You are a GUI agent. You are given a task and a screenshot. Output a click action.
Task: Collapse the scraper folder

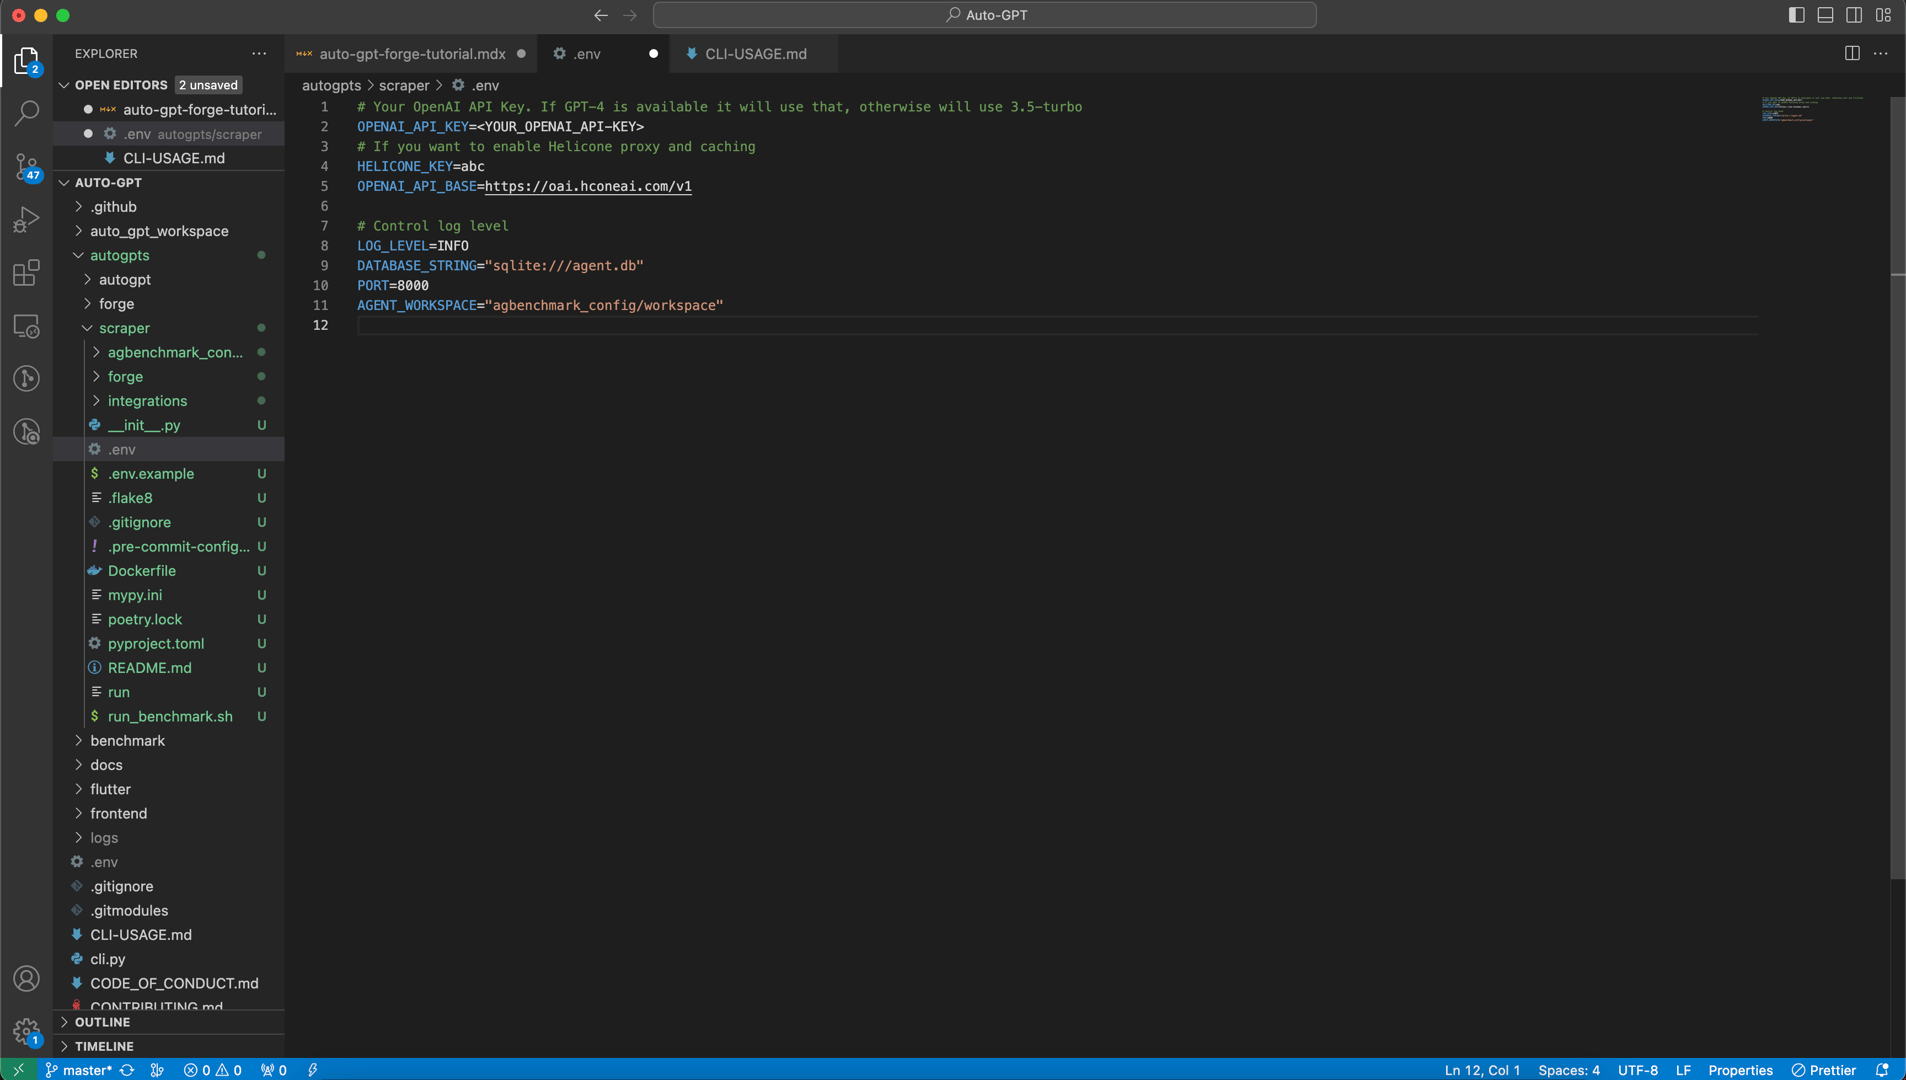point(124,328)
